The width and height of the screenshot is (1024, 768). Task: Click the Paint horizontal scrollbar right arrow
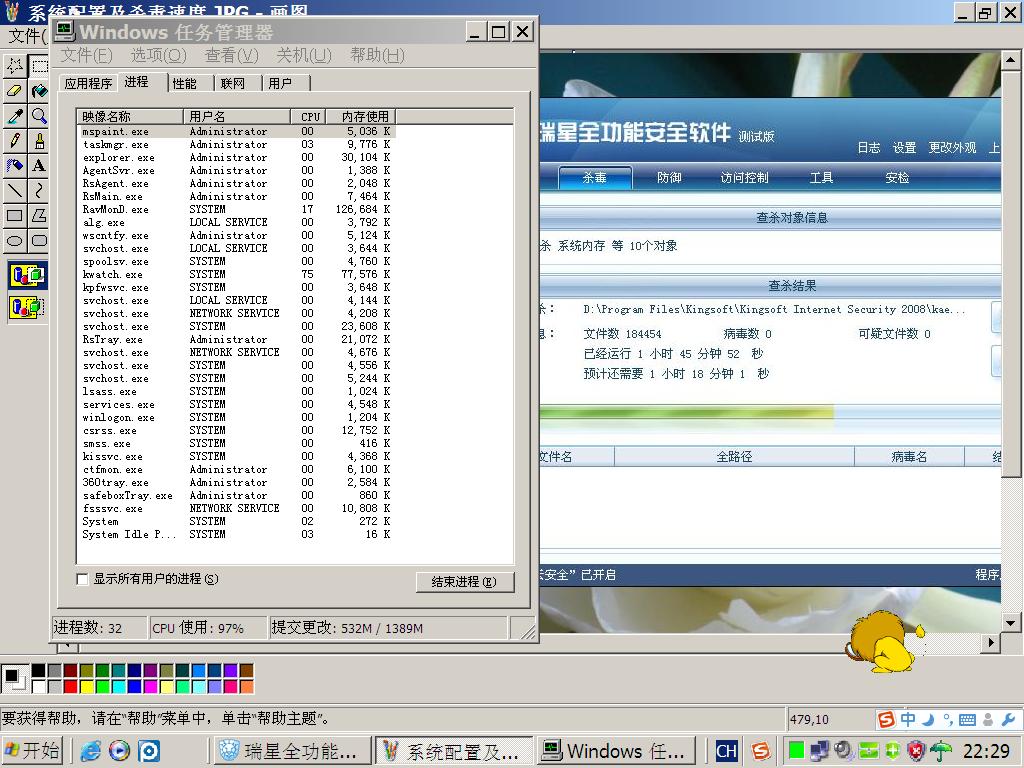pos(991,643)
